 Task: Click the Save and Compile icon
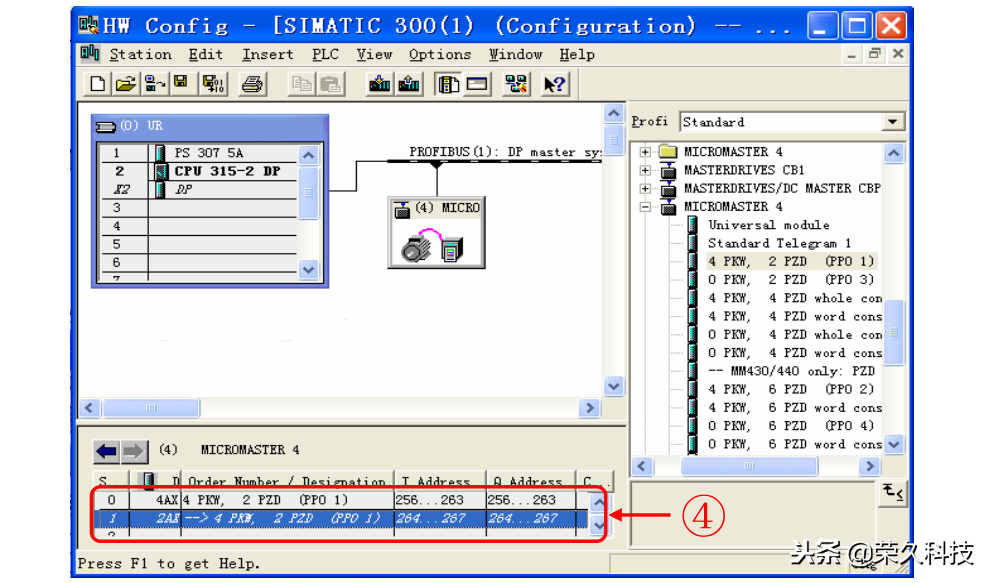(213, 85)
